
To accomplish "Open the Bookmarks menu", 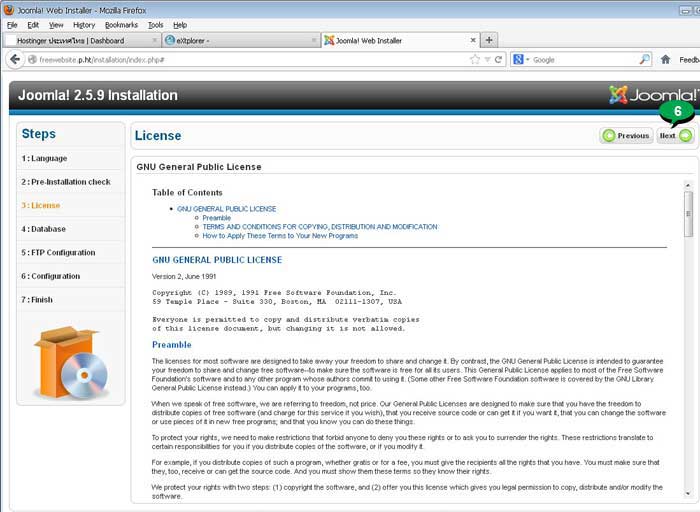I will click(121, 25).
